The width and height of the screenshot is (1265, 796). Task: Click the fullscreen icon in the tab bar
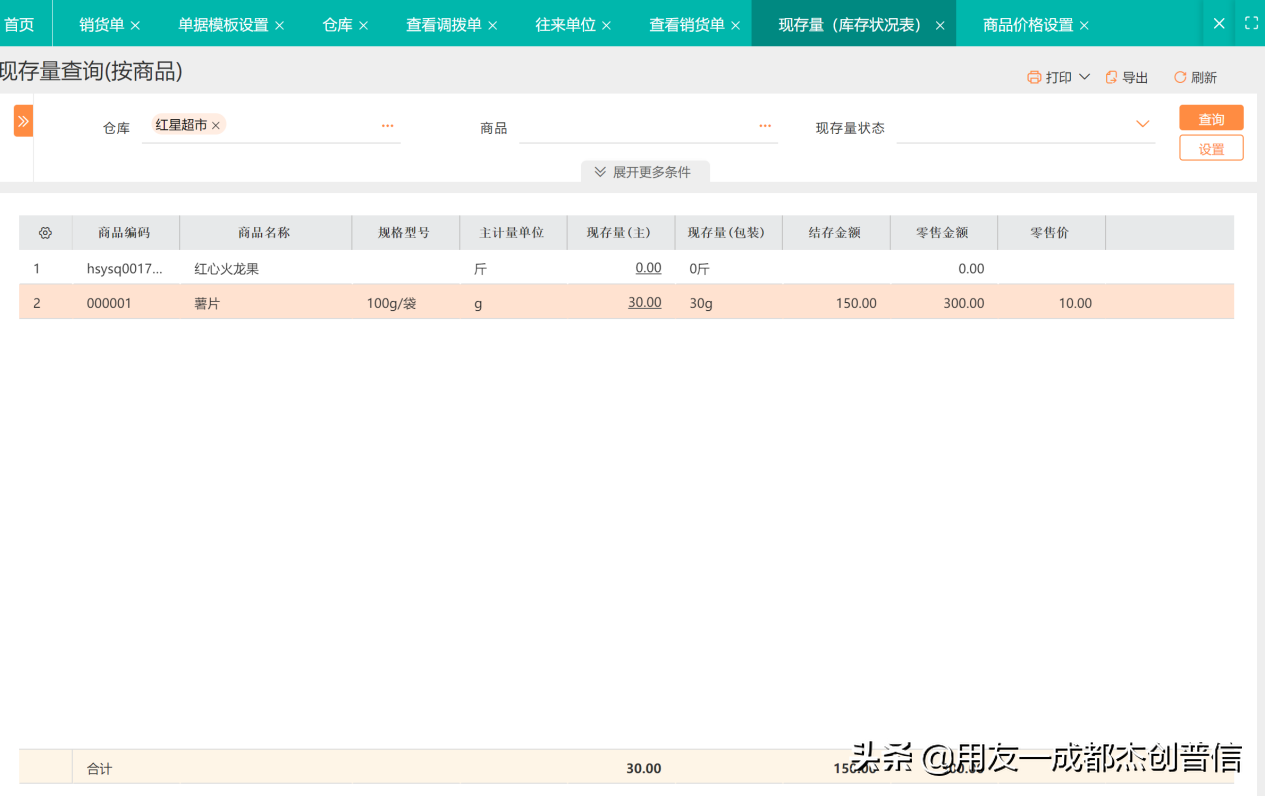pos(1251,22)
